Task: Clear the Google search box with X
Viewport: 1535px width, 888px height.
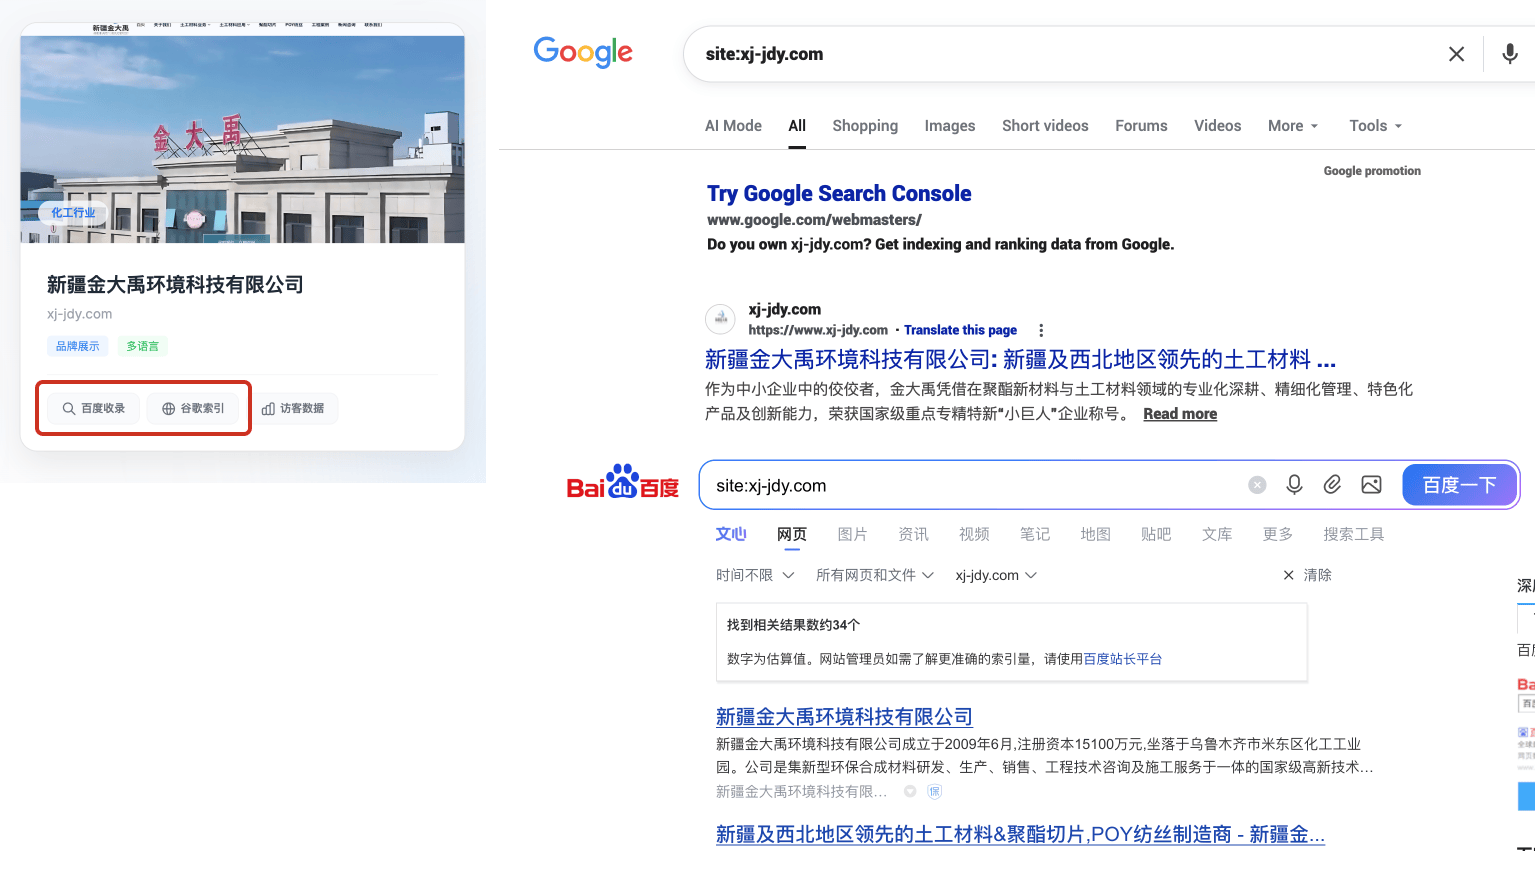Action: [x=1456, y=54]
